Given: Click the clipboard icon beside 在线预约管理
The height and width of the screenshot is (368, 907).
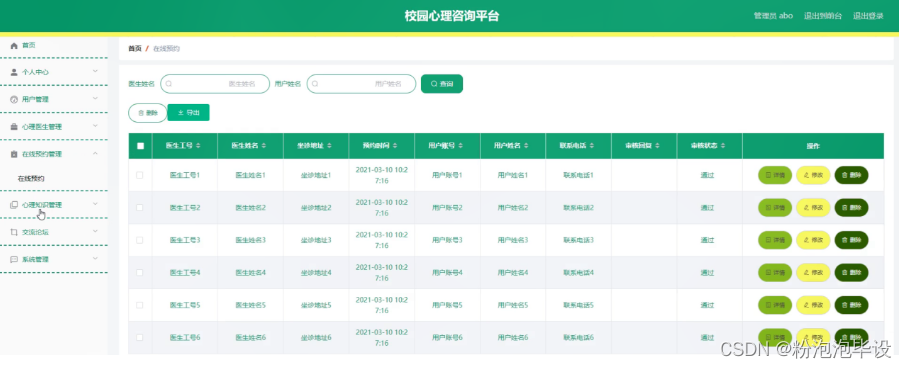Looking at the screenshot, I should 14,154.
